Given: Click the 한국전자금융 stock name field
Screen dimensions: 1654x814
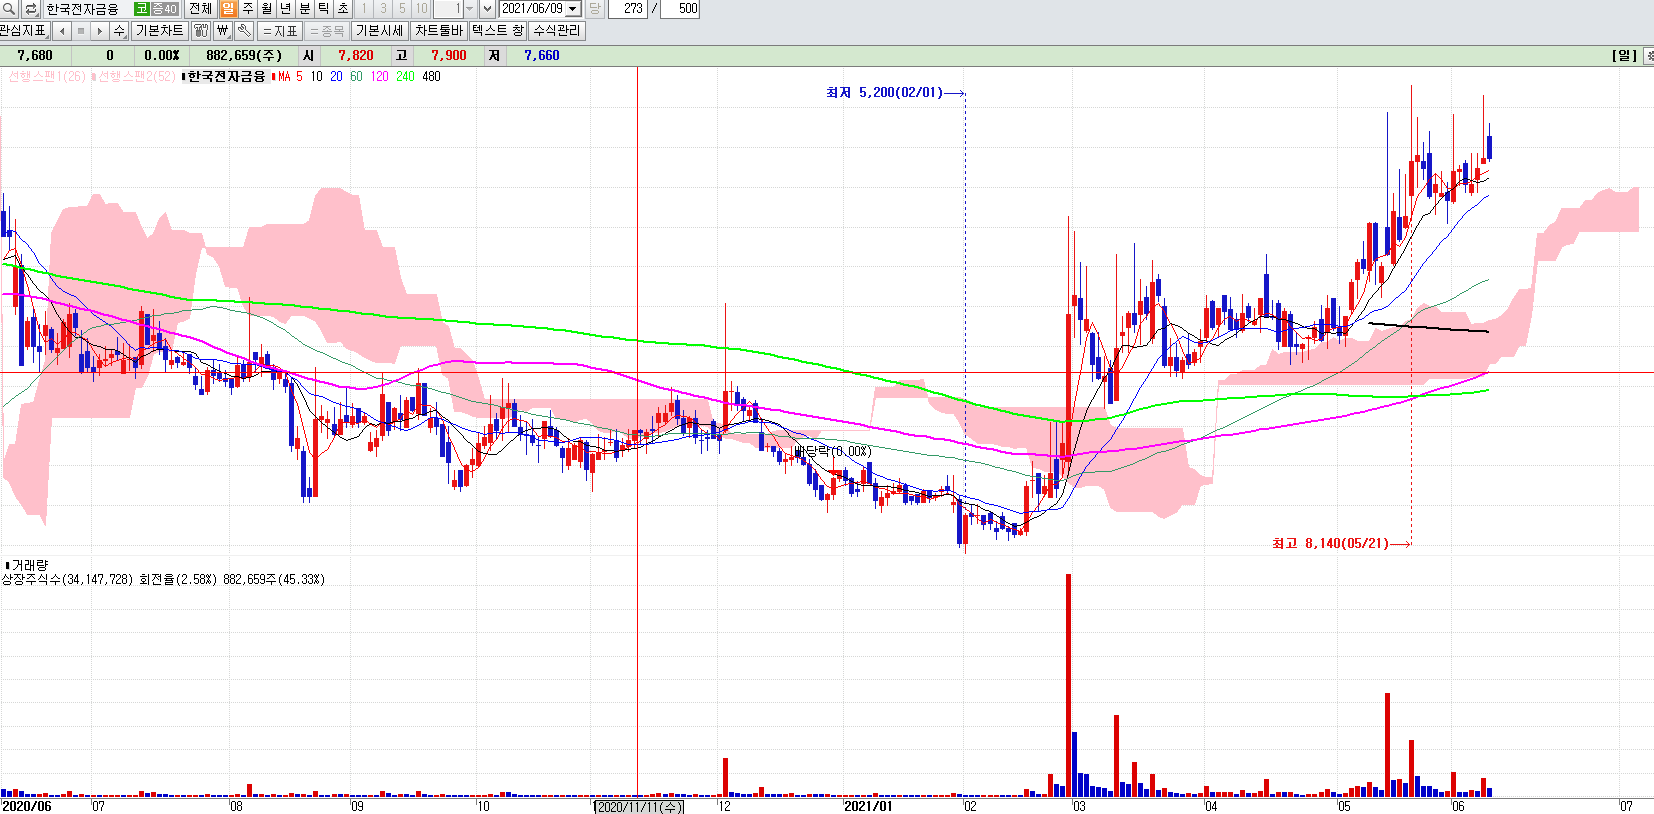Looking at the screenshot, I should 87,9.
